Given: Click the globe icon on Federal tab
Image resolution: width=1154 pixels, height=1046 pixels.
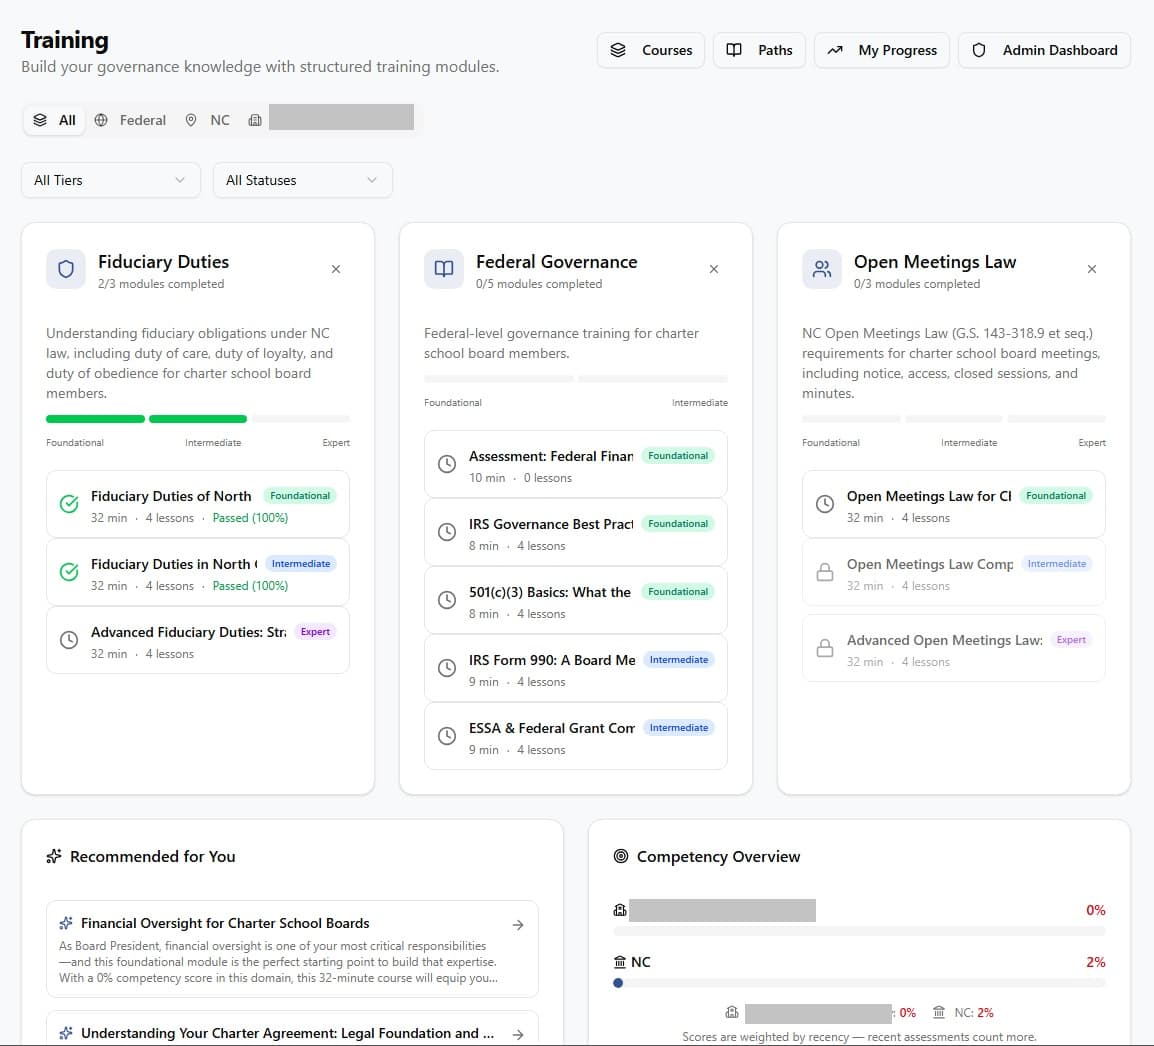Looking at the screenshot, I should (101, 120).
